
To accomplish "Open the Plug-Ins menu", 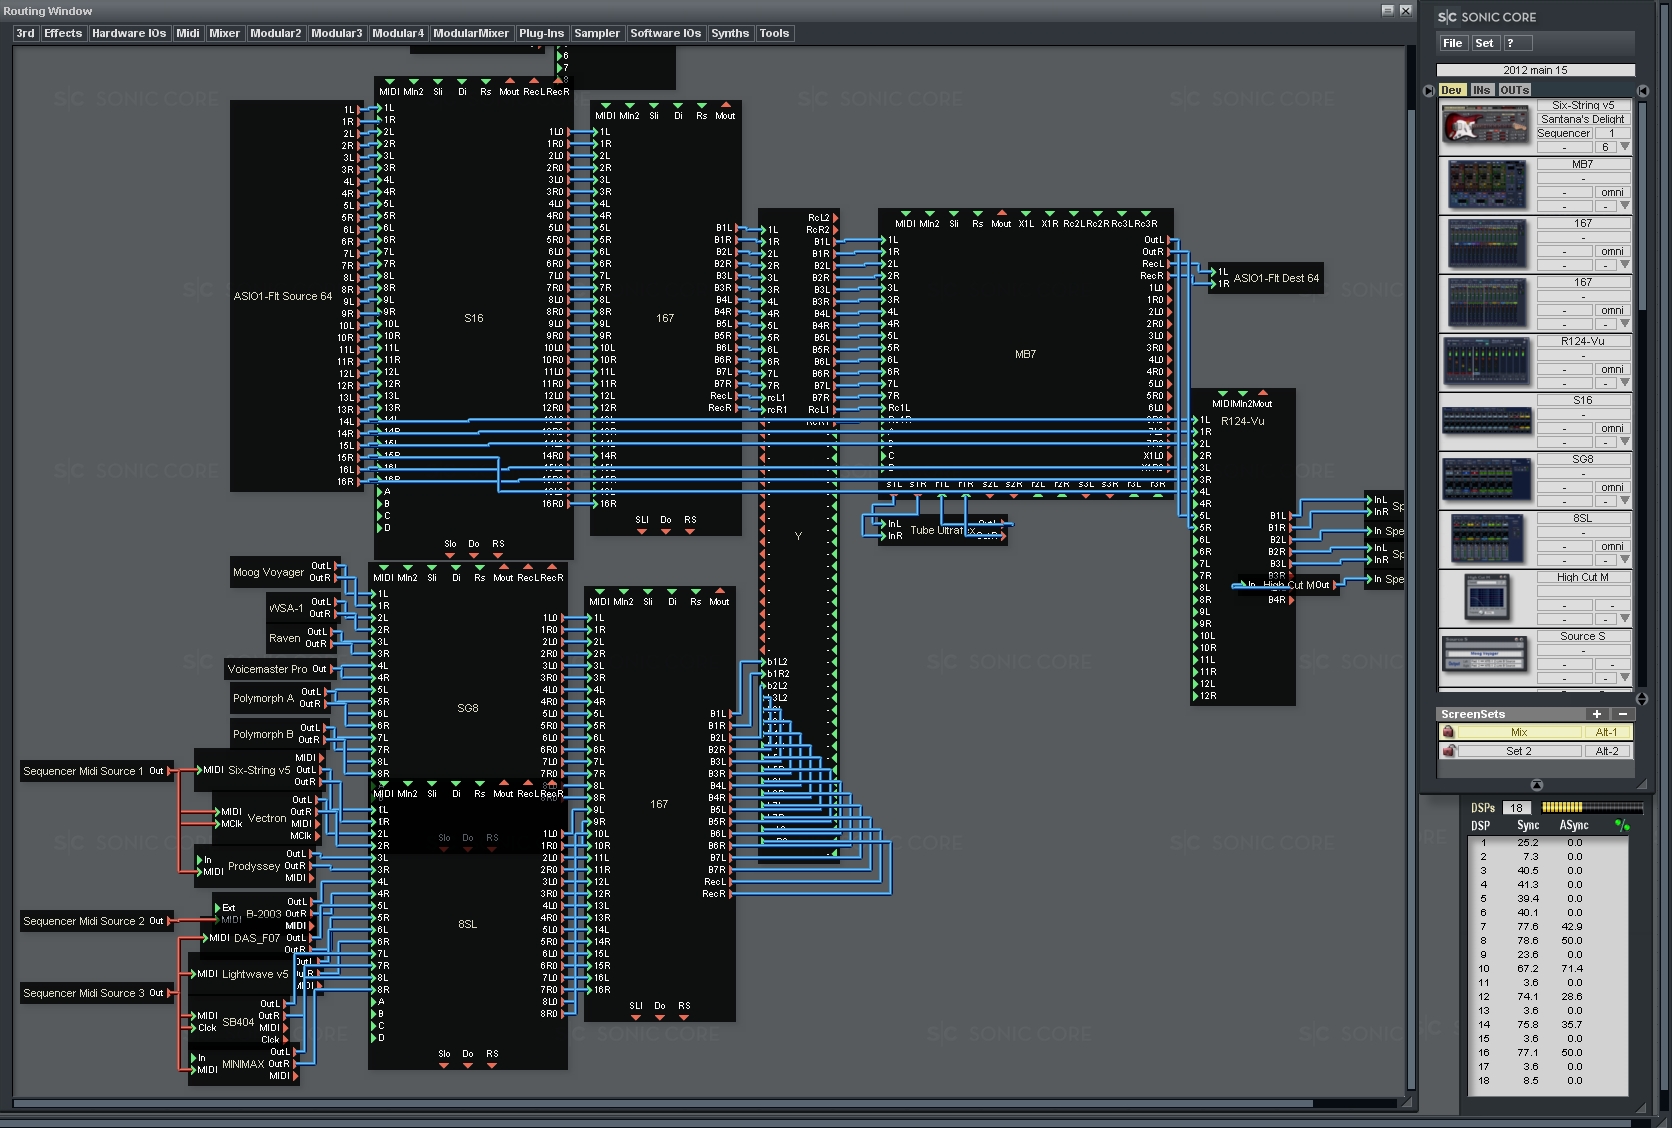I will coord(541,33).
